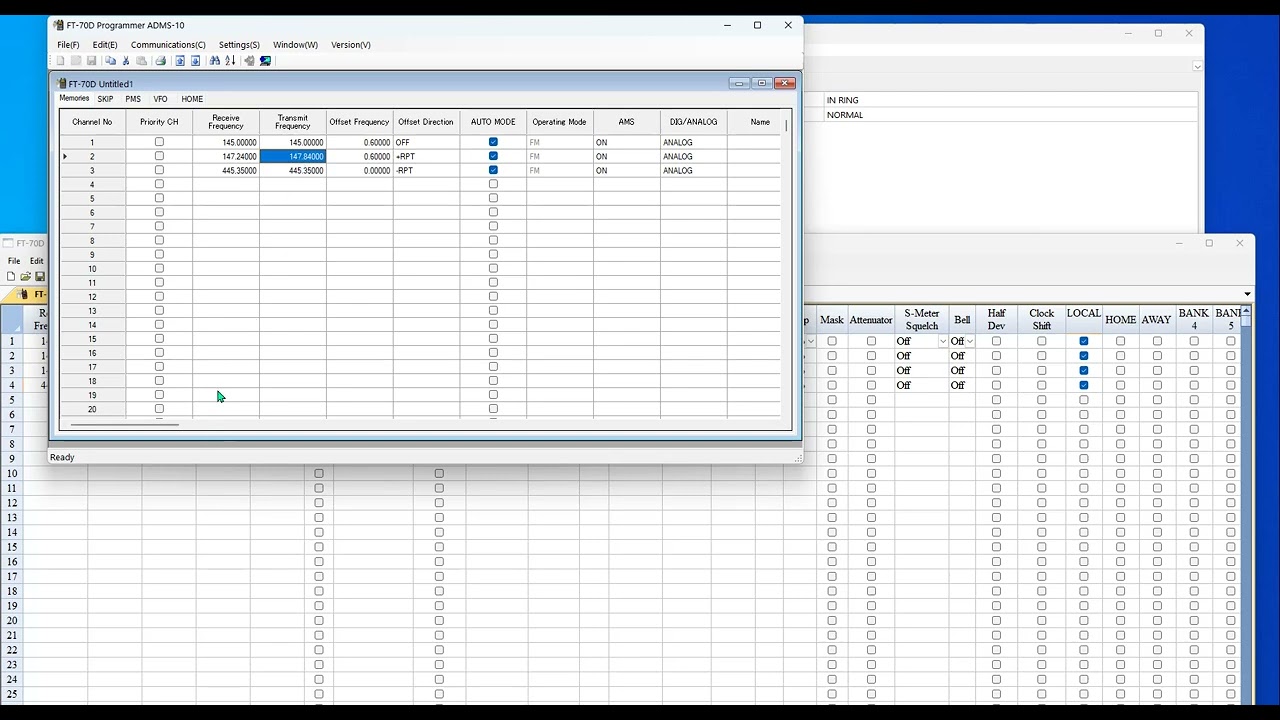
Task: Click the S-Meter Squelch column header
Action: (x=921, y=320)
